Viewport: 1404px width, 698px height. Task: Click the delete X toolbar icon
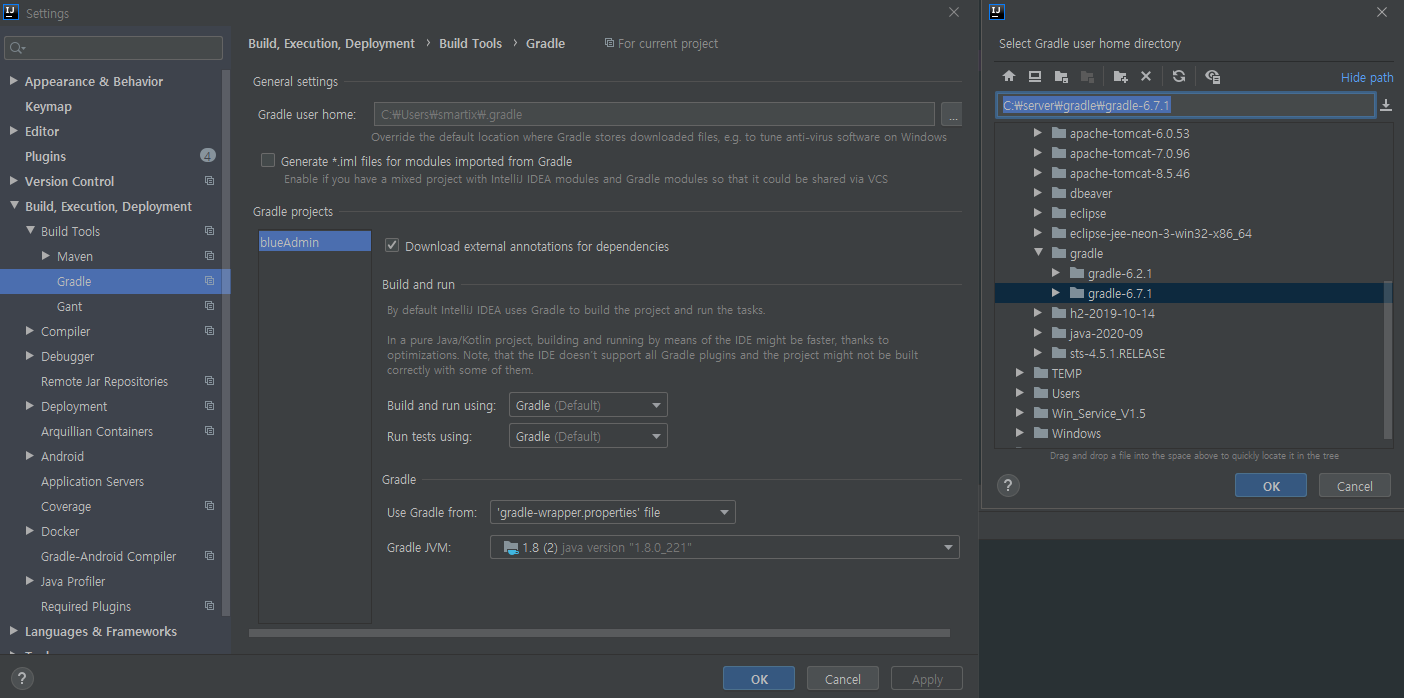(x=1146, y=76)
